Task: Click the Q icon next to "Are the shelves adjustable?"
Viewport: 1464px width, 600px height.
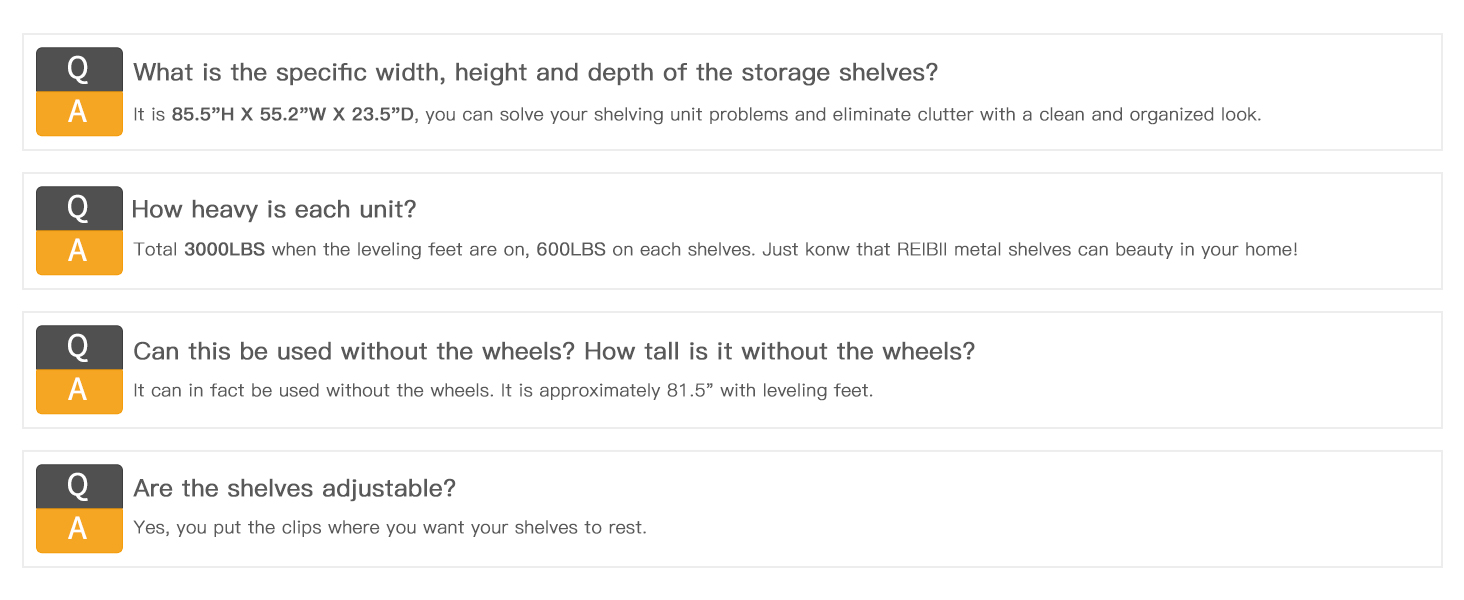Action: click(79, 486)
